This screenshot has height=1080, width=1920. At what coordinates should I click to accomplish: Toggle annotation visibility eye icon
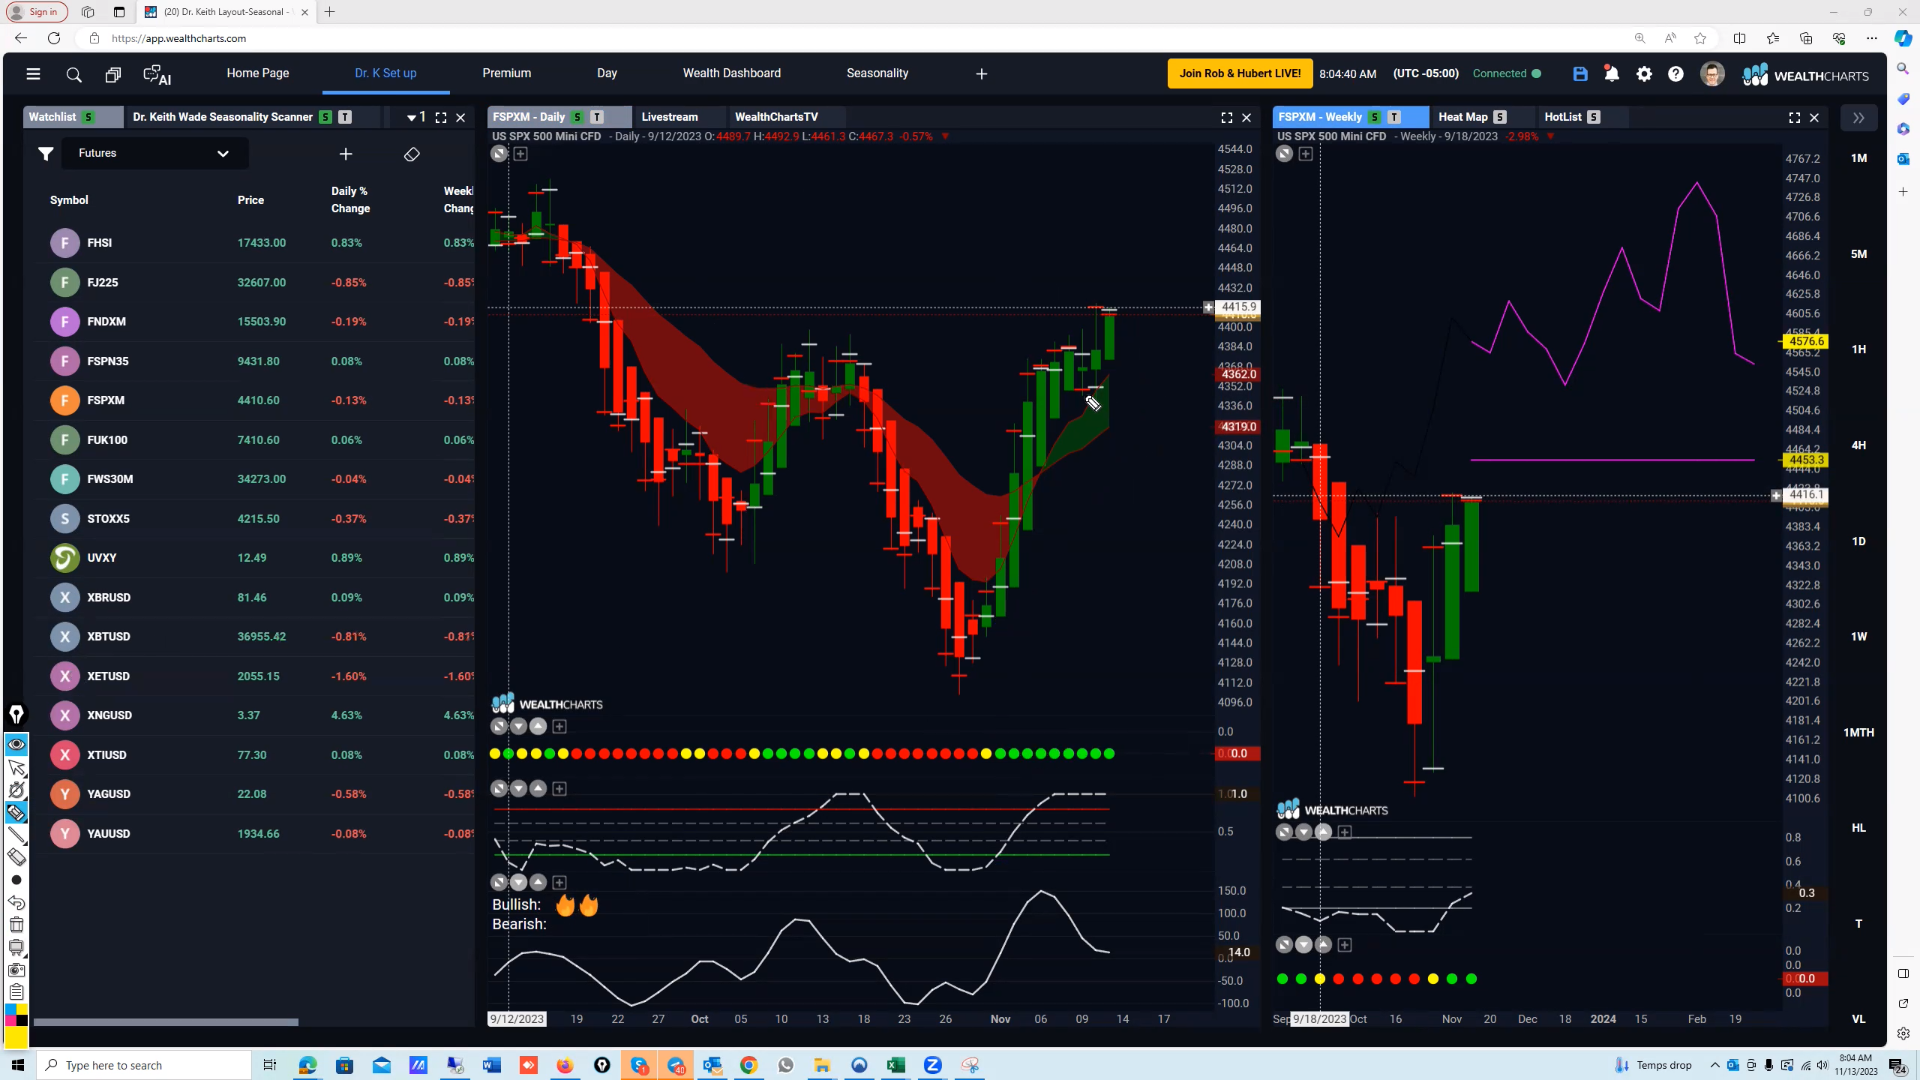pos(16,744)
